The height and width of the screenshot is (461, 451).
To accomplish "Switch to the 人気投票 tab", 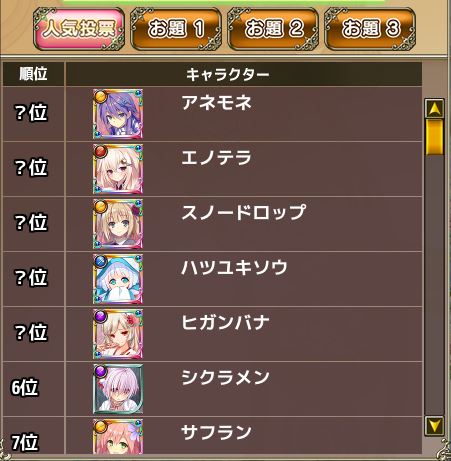I will 79,29.
